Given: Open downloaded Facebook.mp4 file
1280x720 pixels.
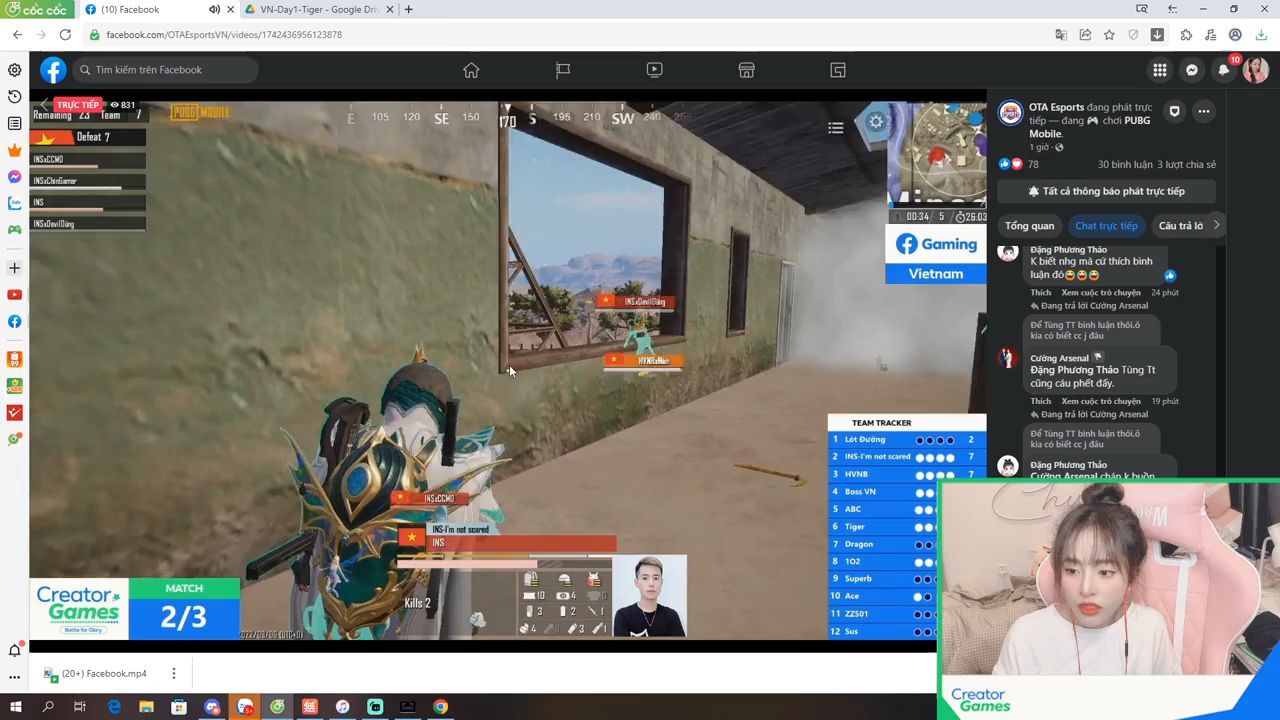Looking at the screenshot, I should (x=95, y=673).
